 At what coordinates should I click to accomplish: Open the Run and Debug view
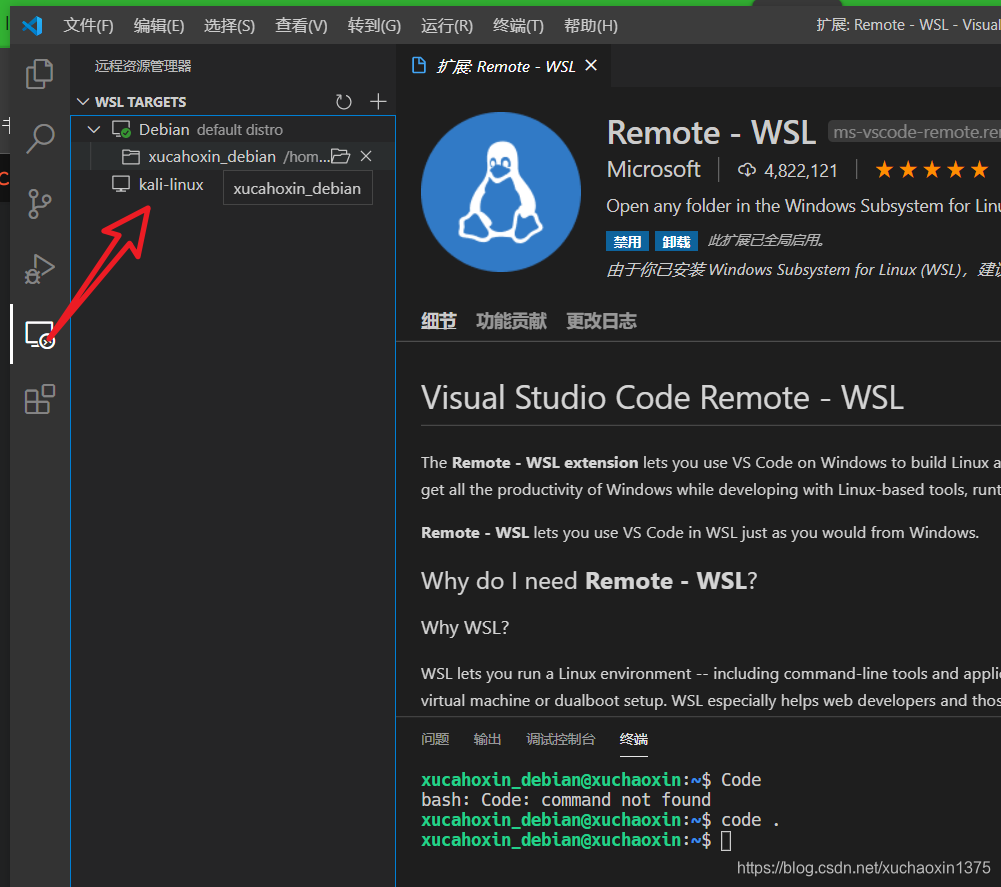click(x=40, y=269)
